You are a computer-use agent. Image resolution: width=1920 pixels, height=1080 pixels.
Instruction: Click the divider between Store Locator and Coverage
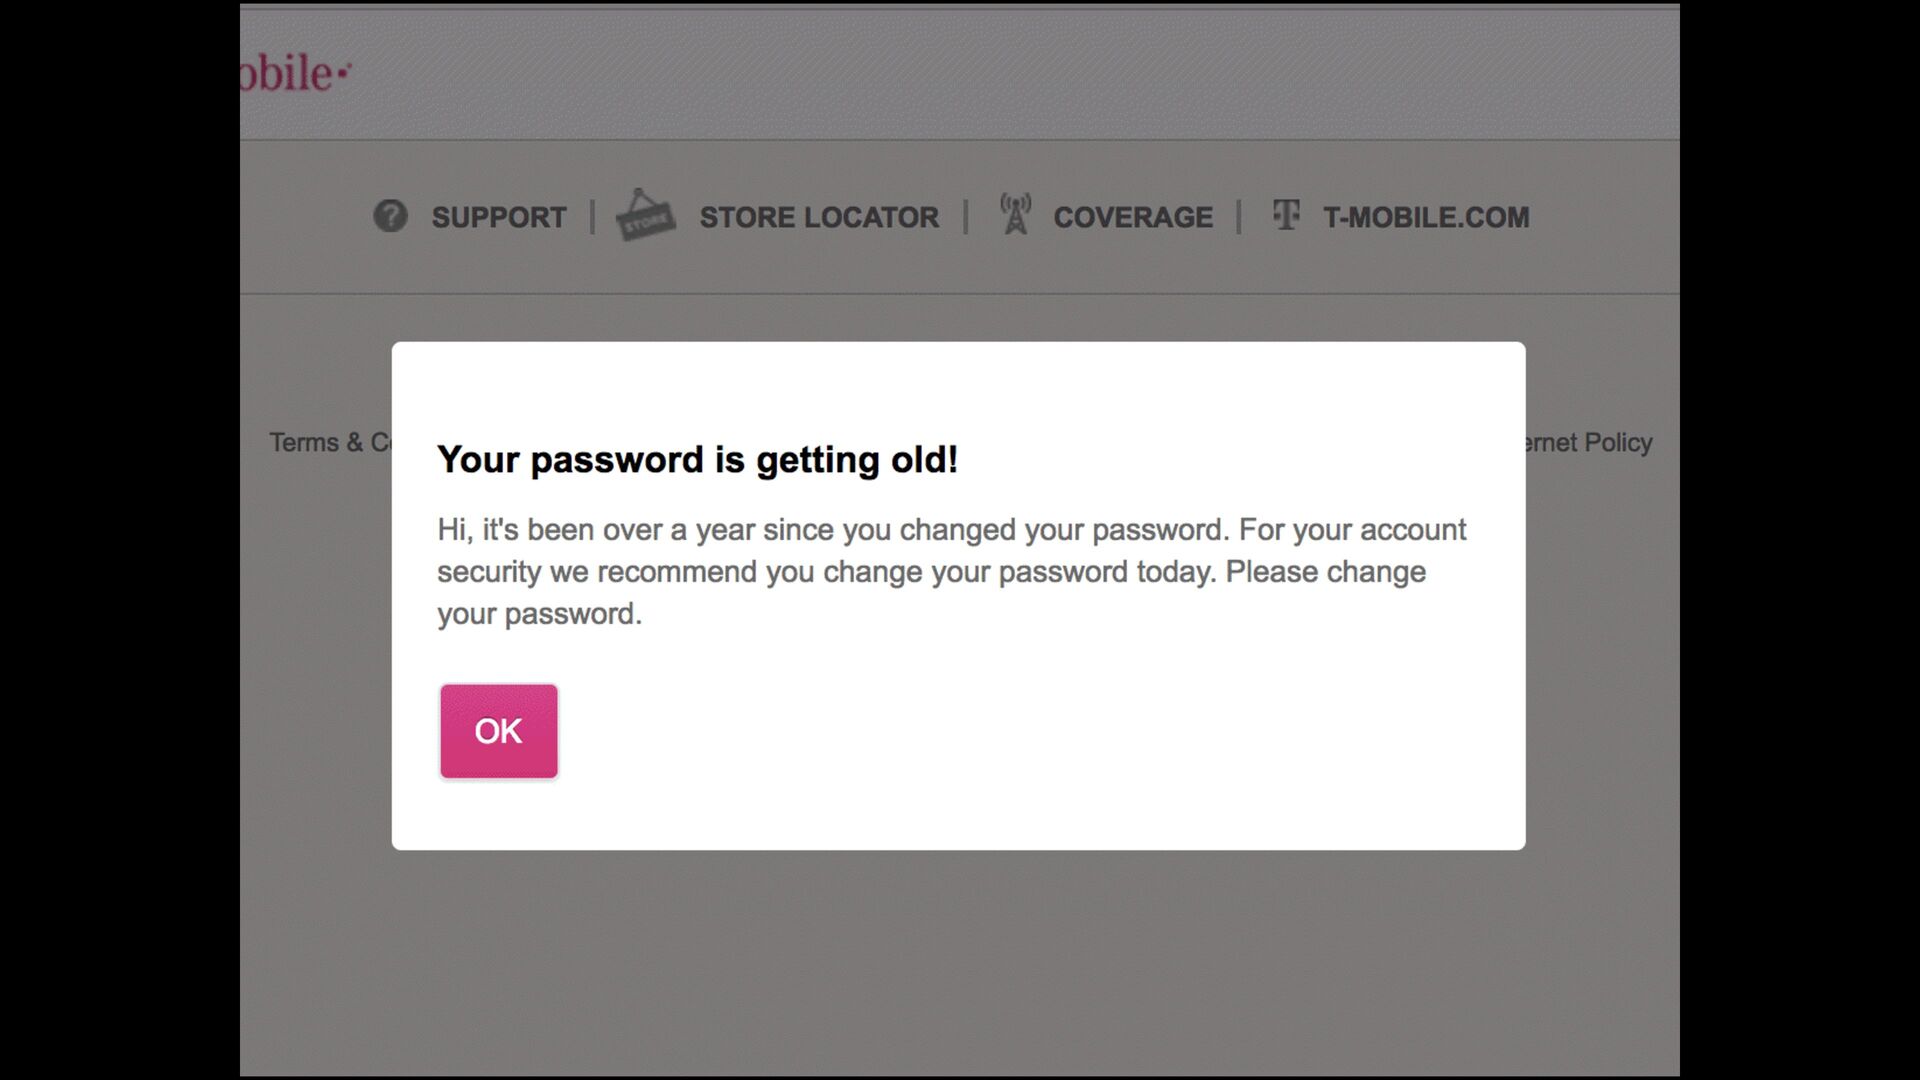(965, 217)
